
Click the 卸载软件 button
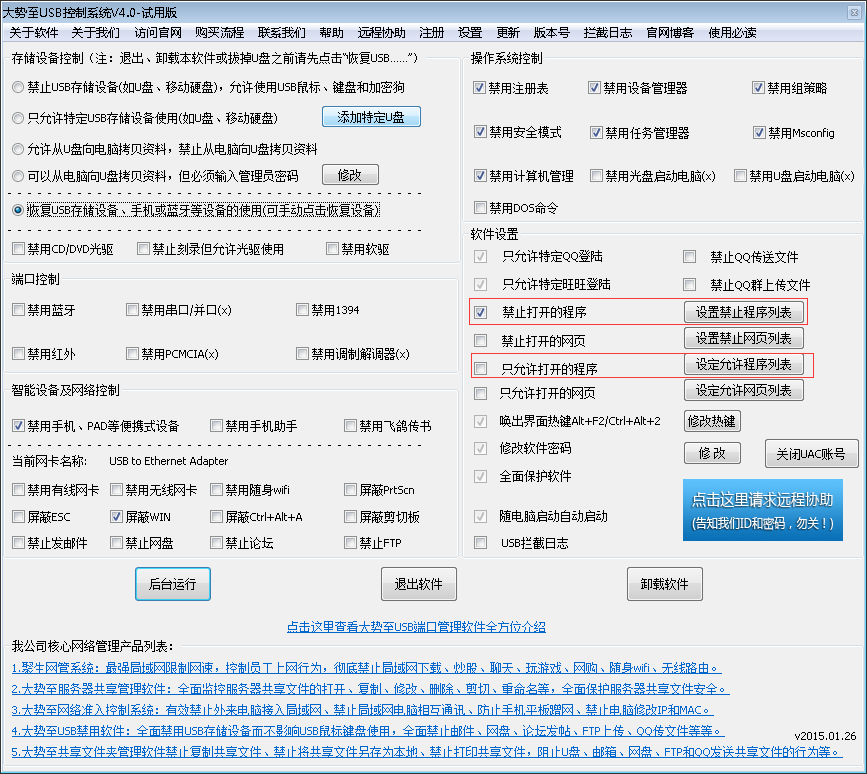click(664, 584)
